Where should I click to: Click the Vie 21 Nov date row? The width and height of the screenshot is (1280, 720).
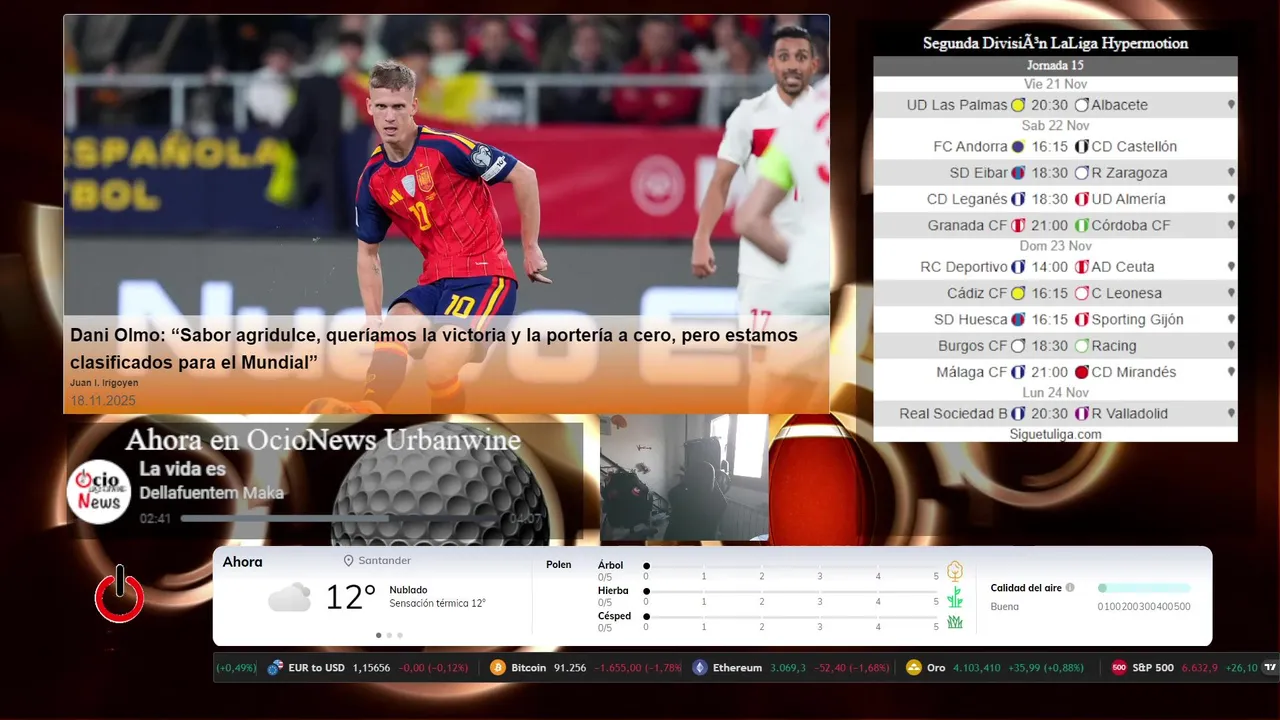(x=1055, y=84)
